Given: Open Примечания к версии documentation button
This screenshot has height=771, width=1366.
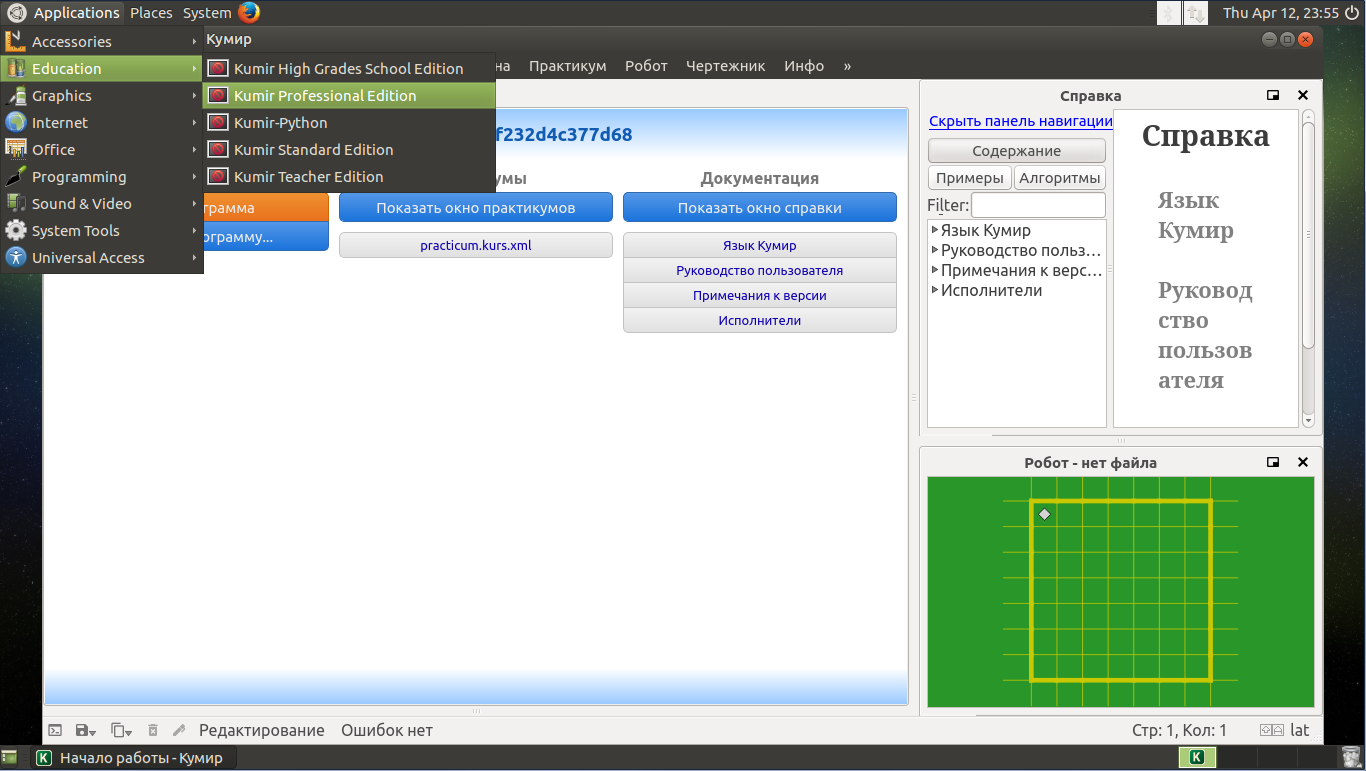Looking at the screenshot, I should click(760, 295).
